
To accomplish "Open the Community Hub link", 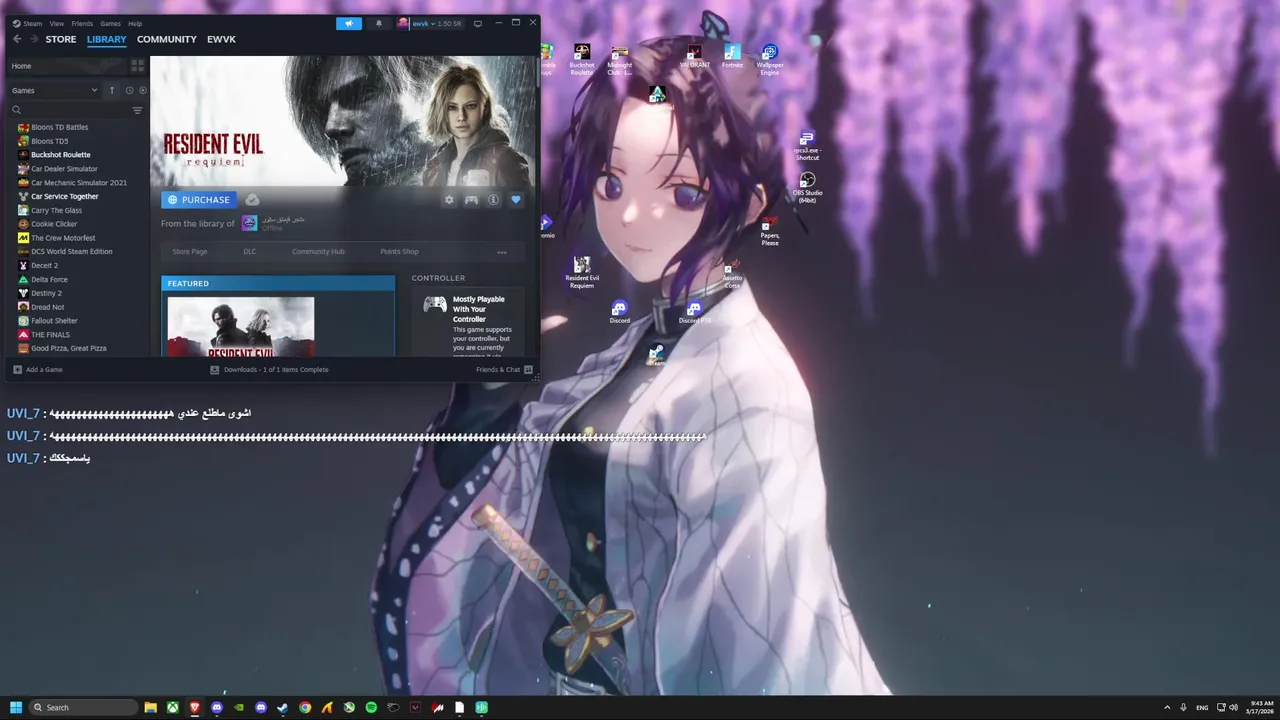I will (318, 252).
